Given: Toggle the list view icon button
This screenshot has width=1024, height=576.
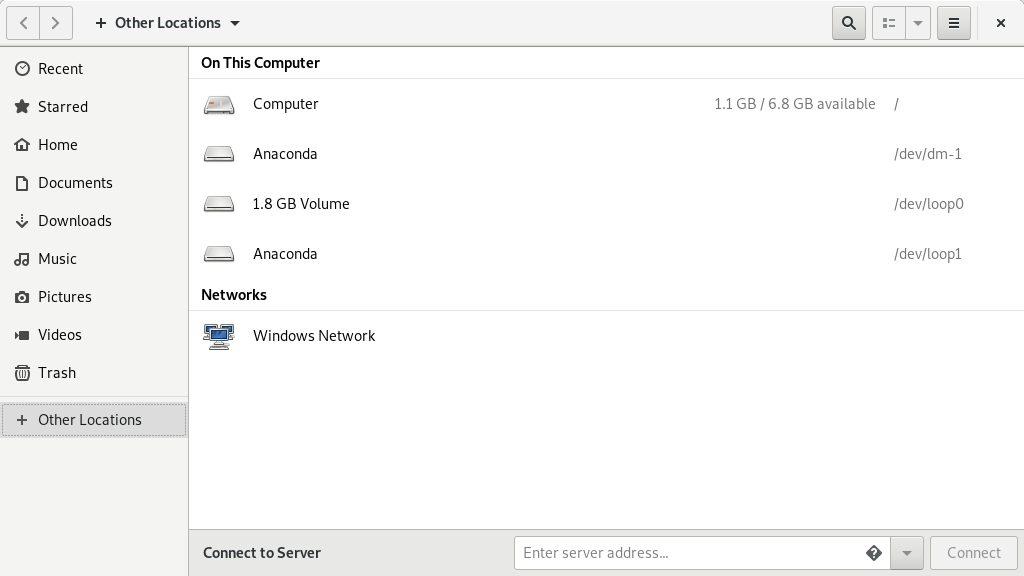Looking at the screenshot, I should coord(889,23).
